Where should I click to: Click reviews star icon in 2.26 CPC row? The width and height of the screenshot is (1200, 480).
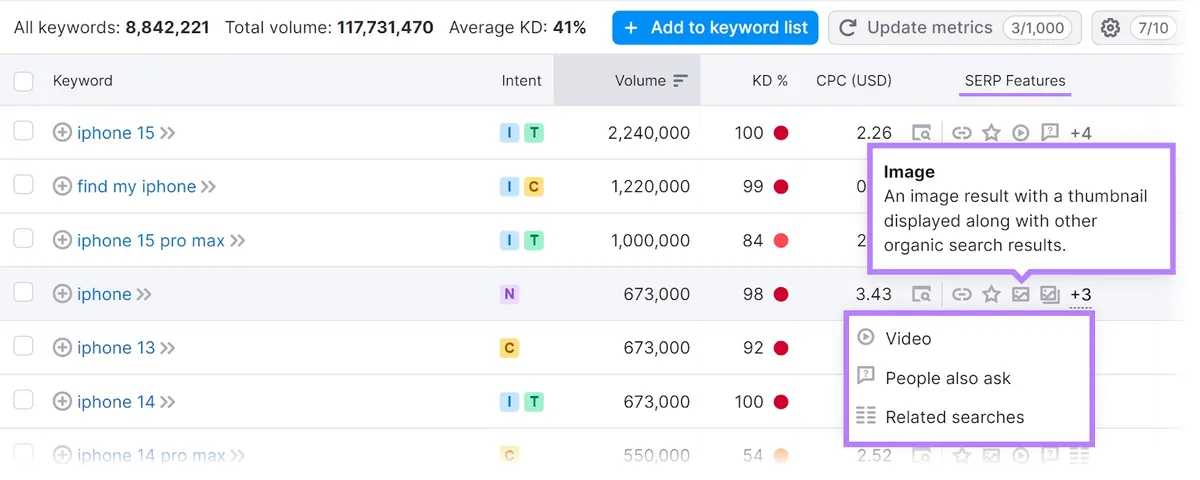(991, 132)
